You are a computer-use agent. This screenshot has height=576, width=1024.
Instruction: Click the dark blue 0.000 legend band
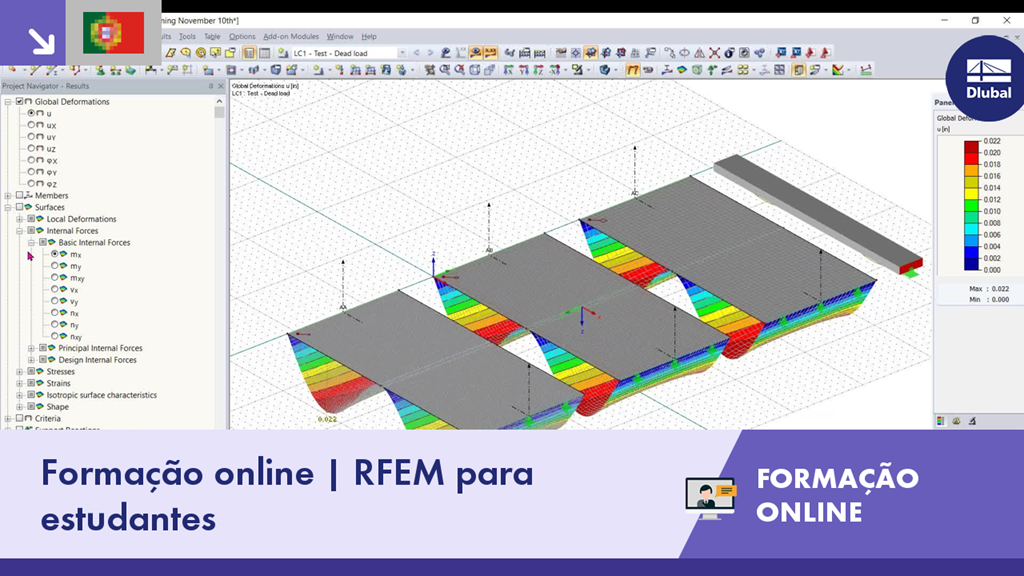(972, 264)
